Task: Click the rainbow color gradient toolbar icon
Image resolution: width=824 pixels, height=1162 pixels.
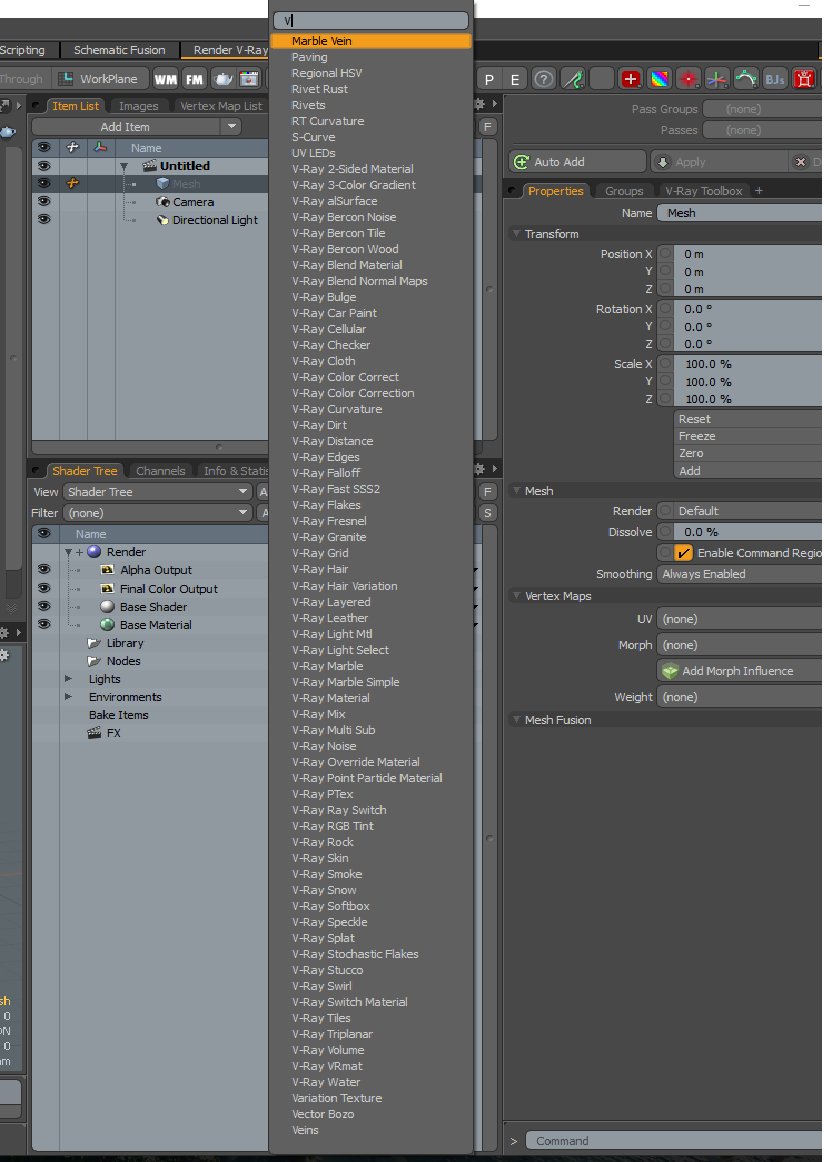Action: point(659,79)
